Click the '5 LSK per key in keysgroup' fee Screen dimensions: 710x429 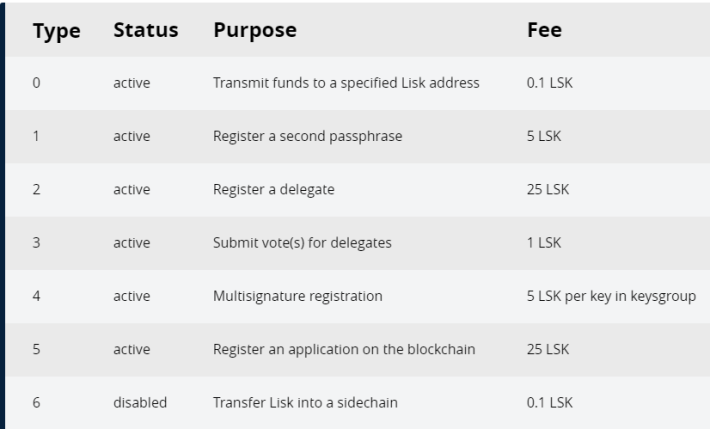coord(611,296)
